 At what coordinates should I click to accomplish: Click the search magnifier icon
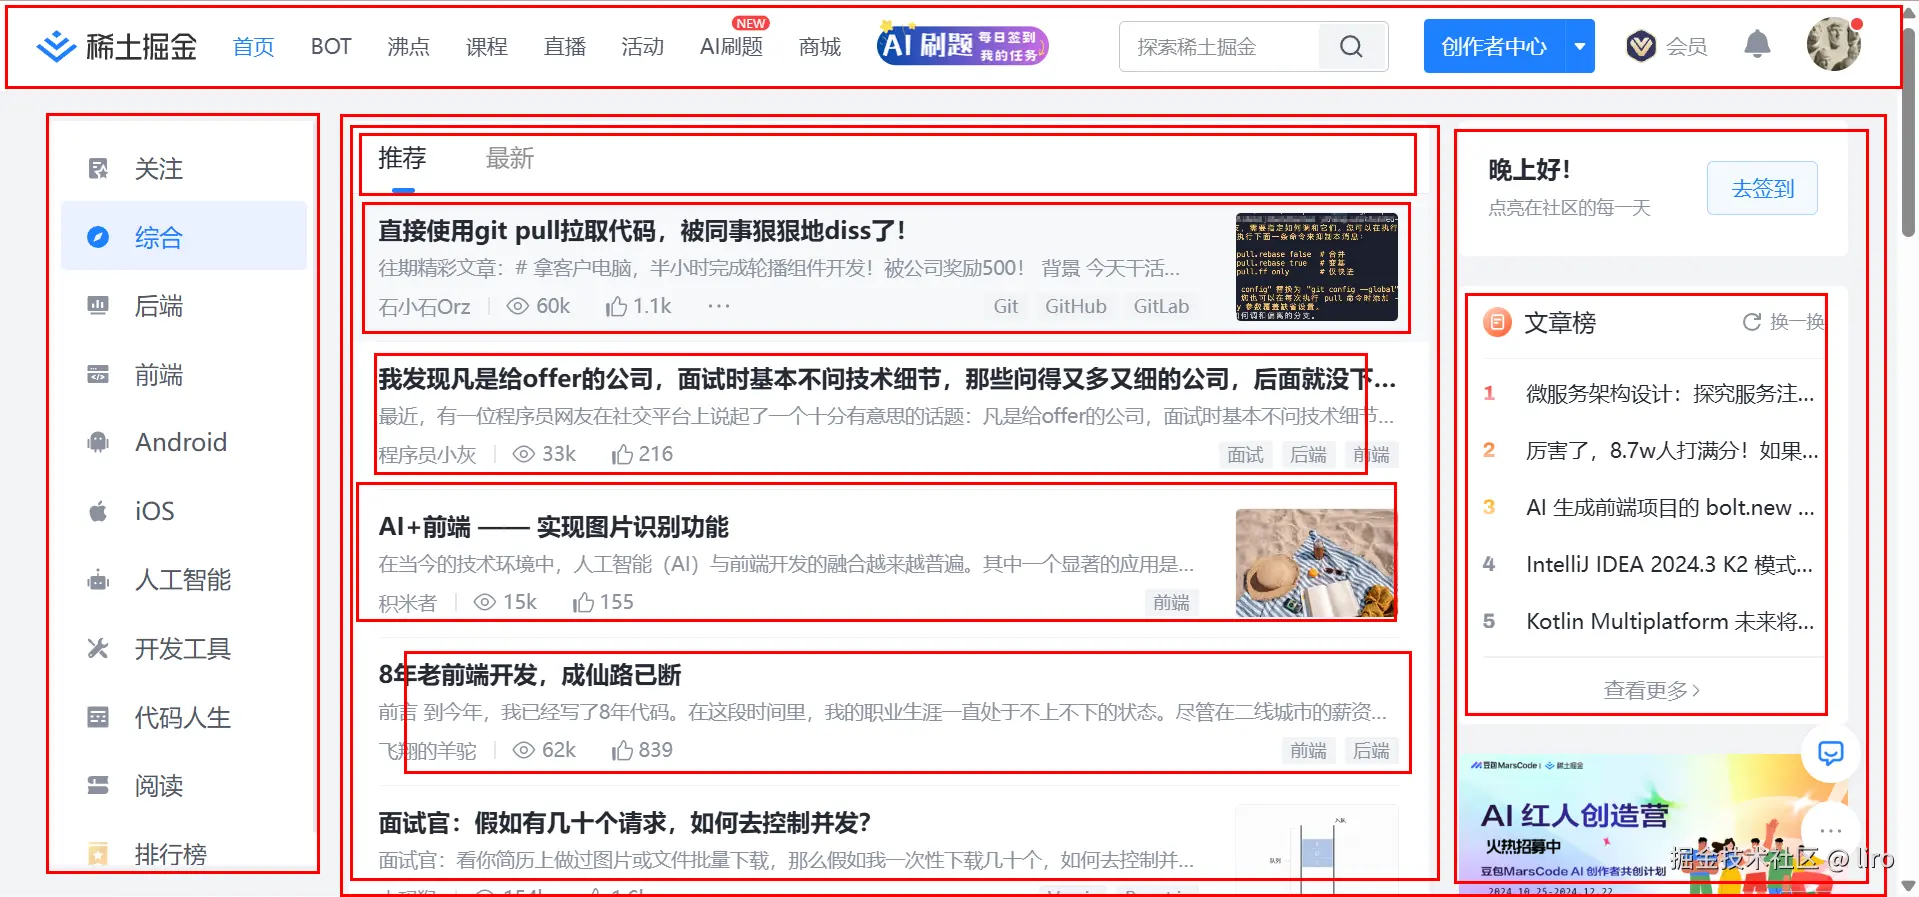1351,46
